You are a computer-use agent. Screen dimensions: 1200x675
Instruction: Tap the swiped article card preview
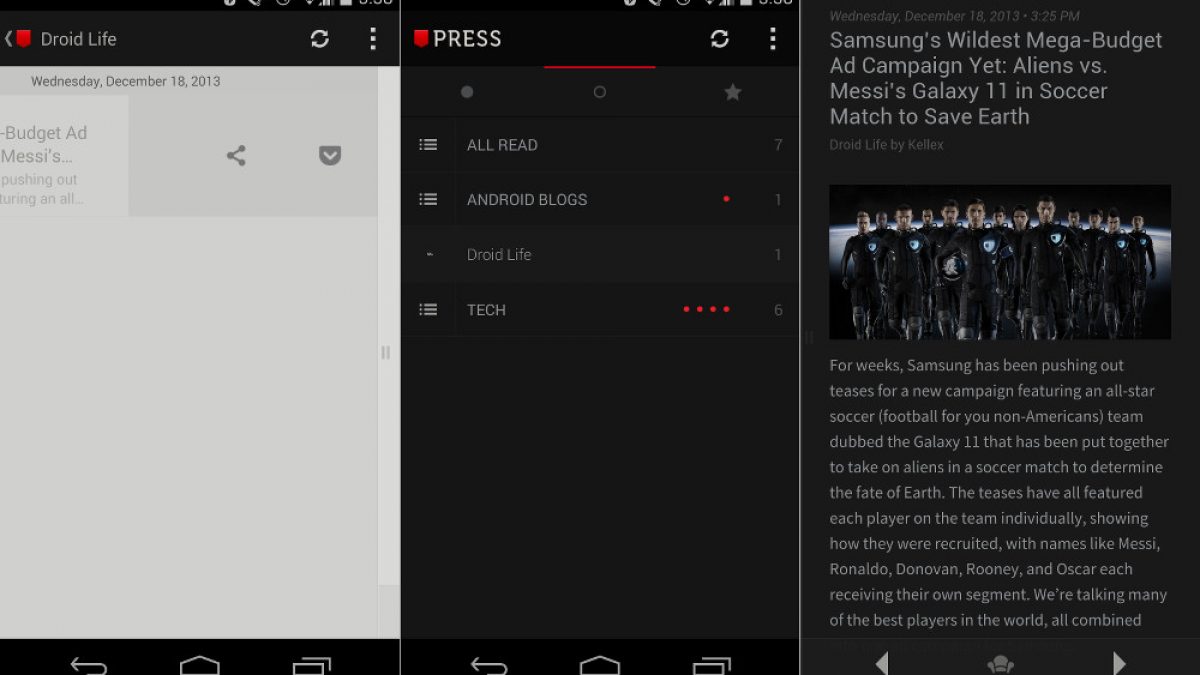pyautogui.click(x=64, y=155)
